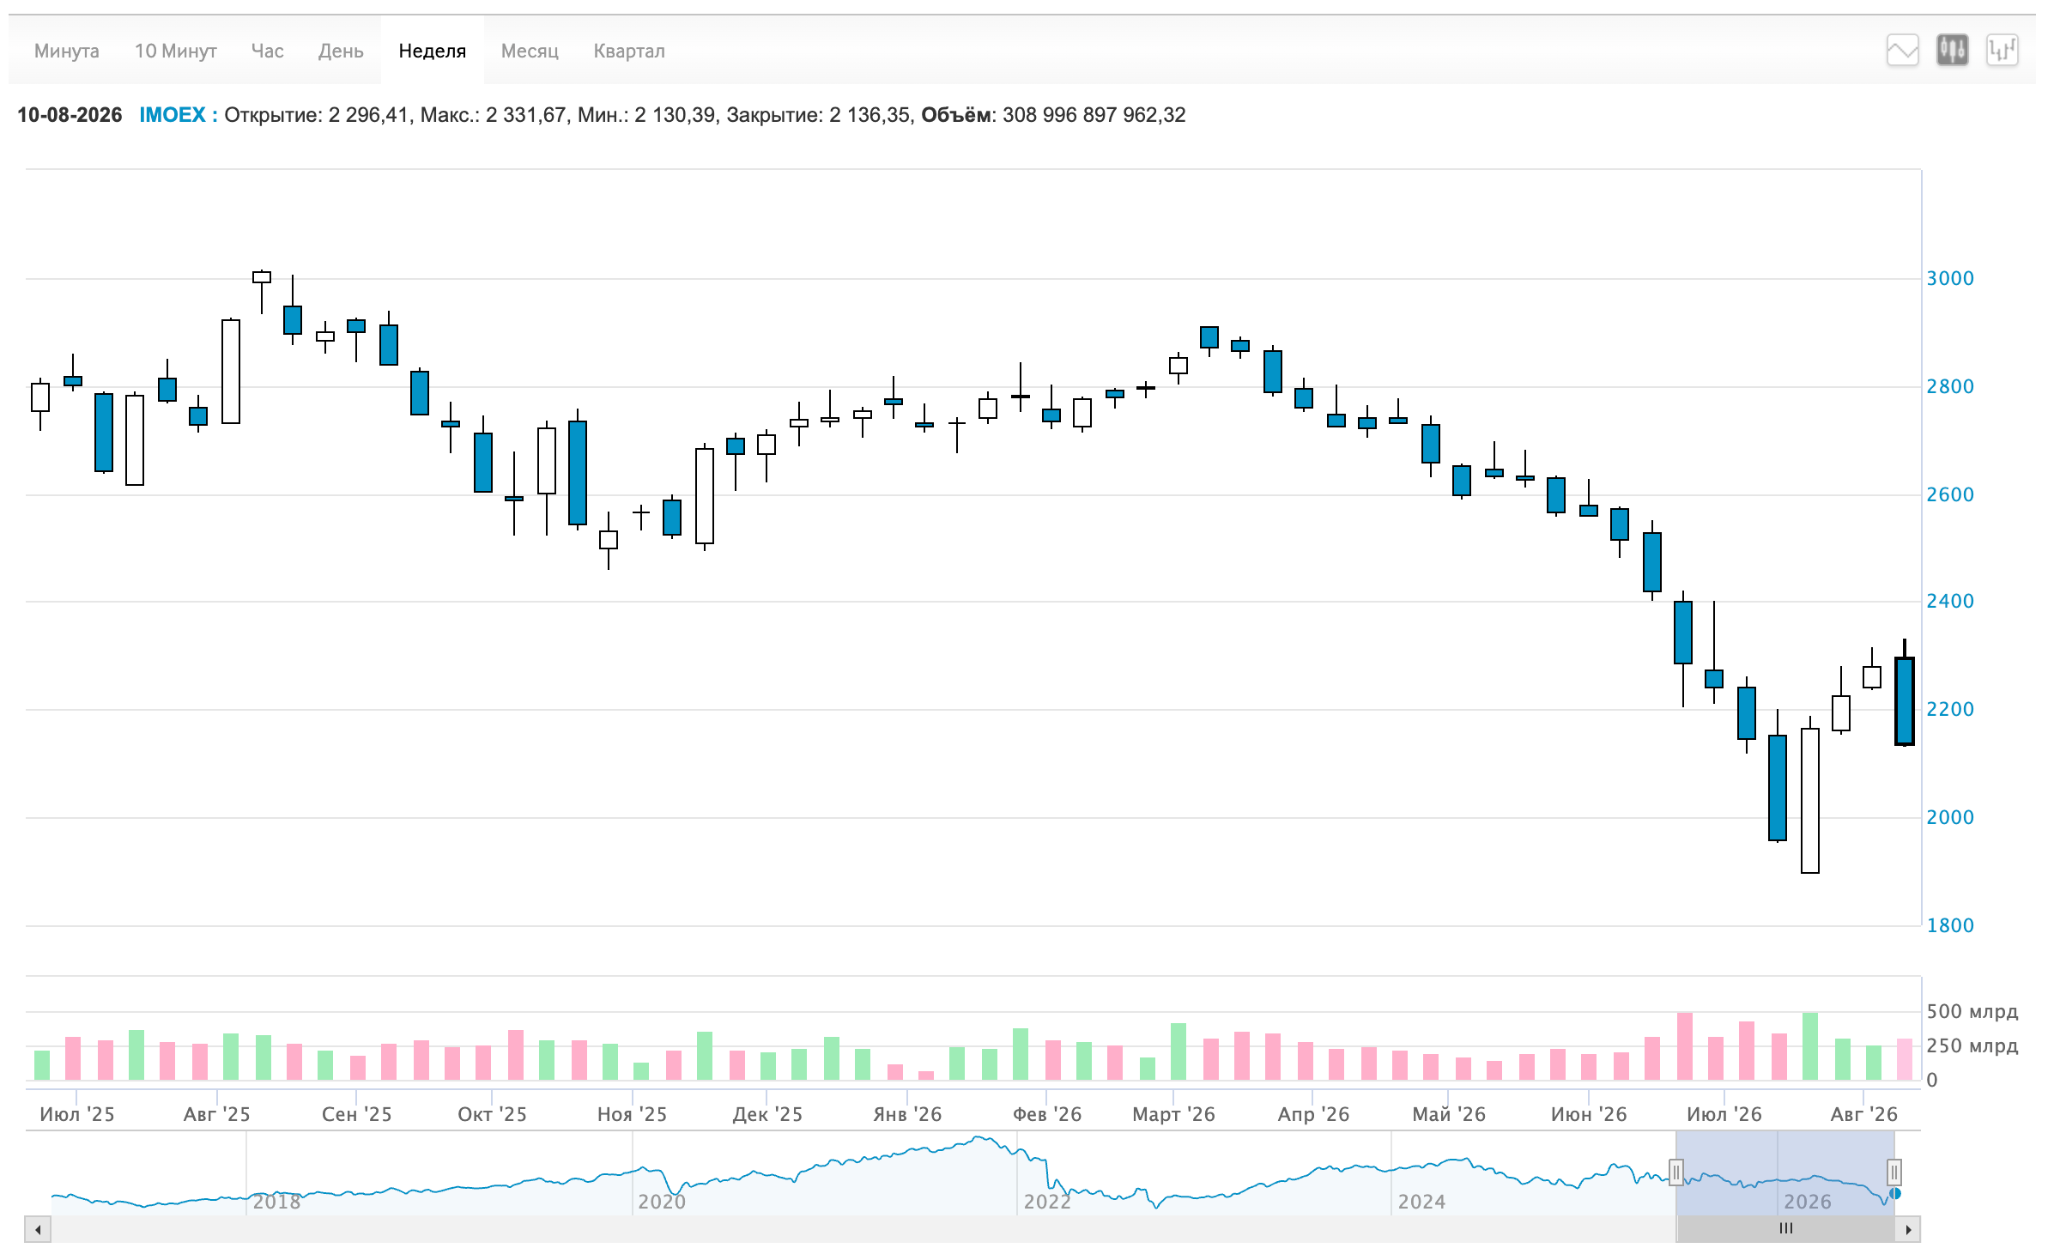The image size is (2048, 1260).
Task: Open the День interval tab
Action: [341, 51]
